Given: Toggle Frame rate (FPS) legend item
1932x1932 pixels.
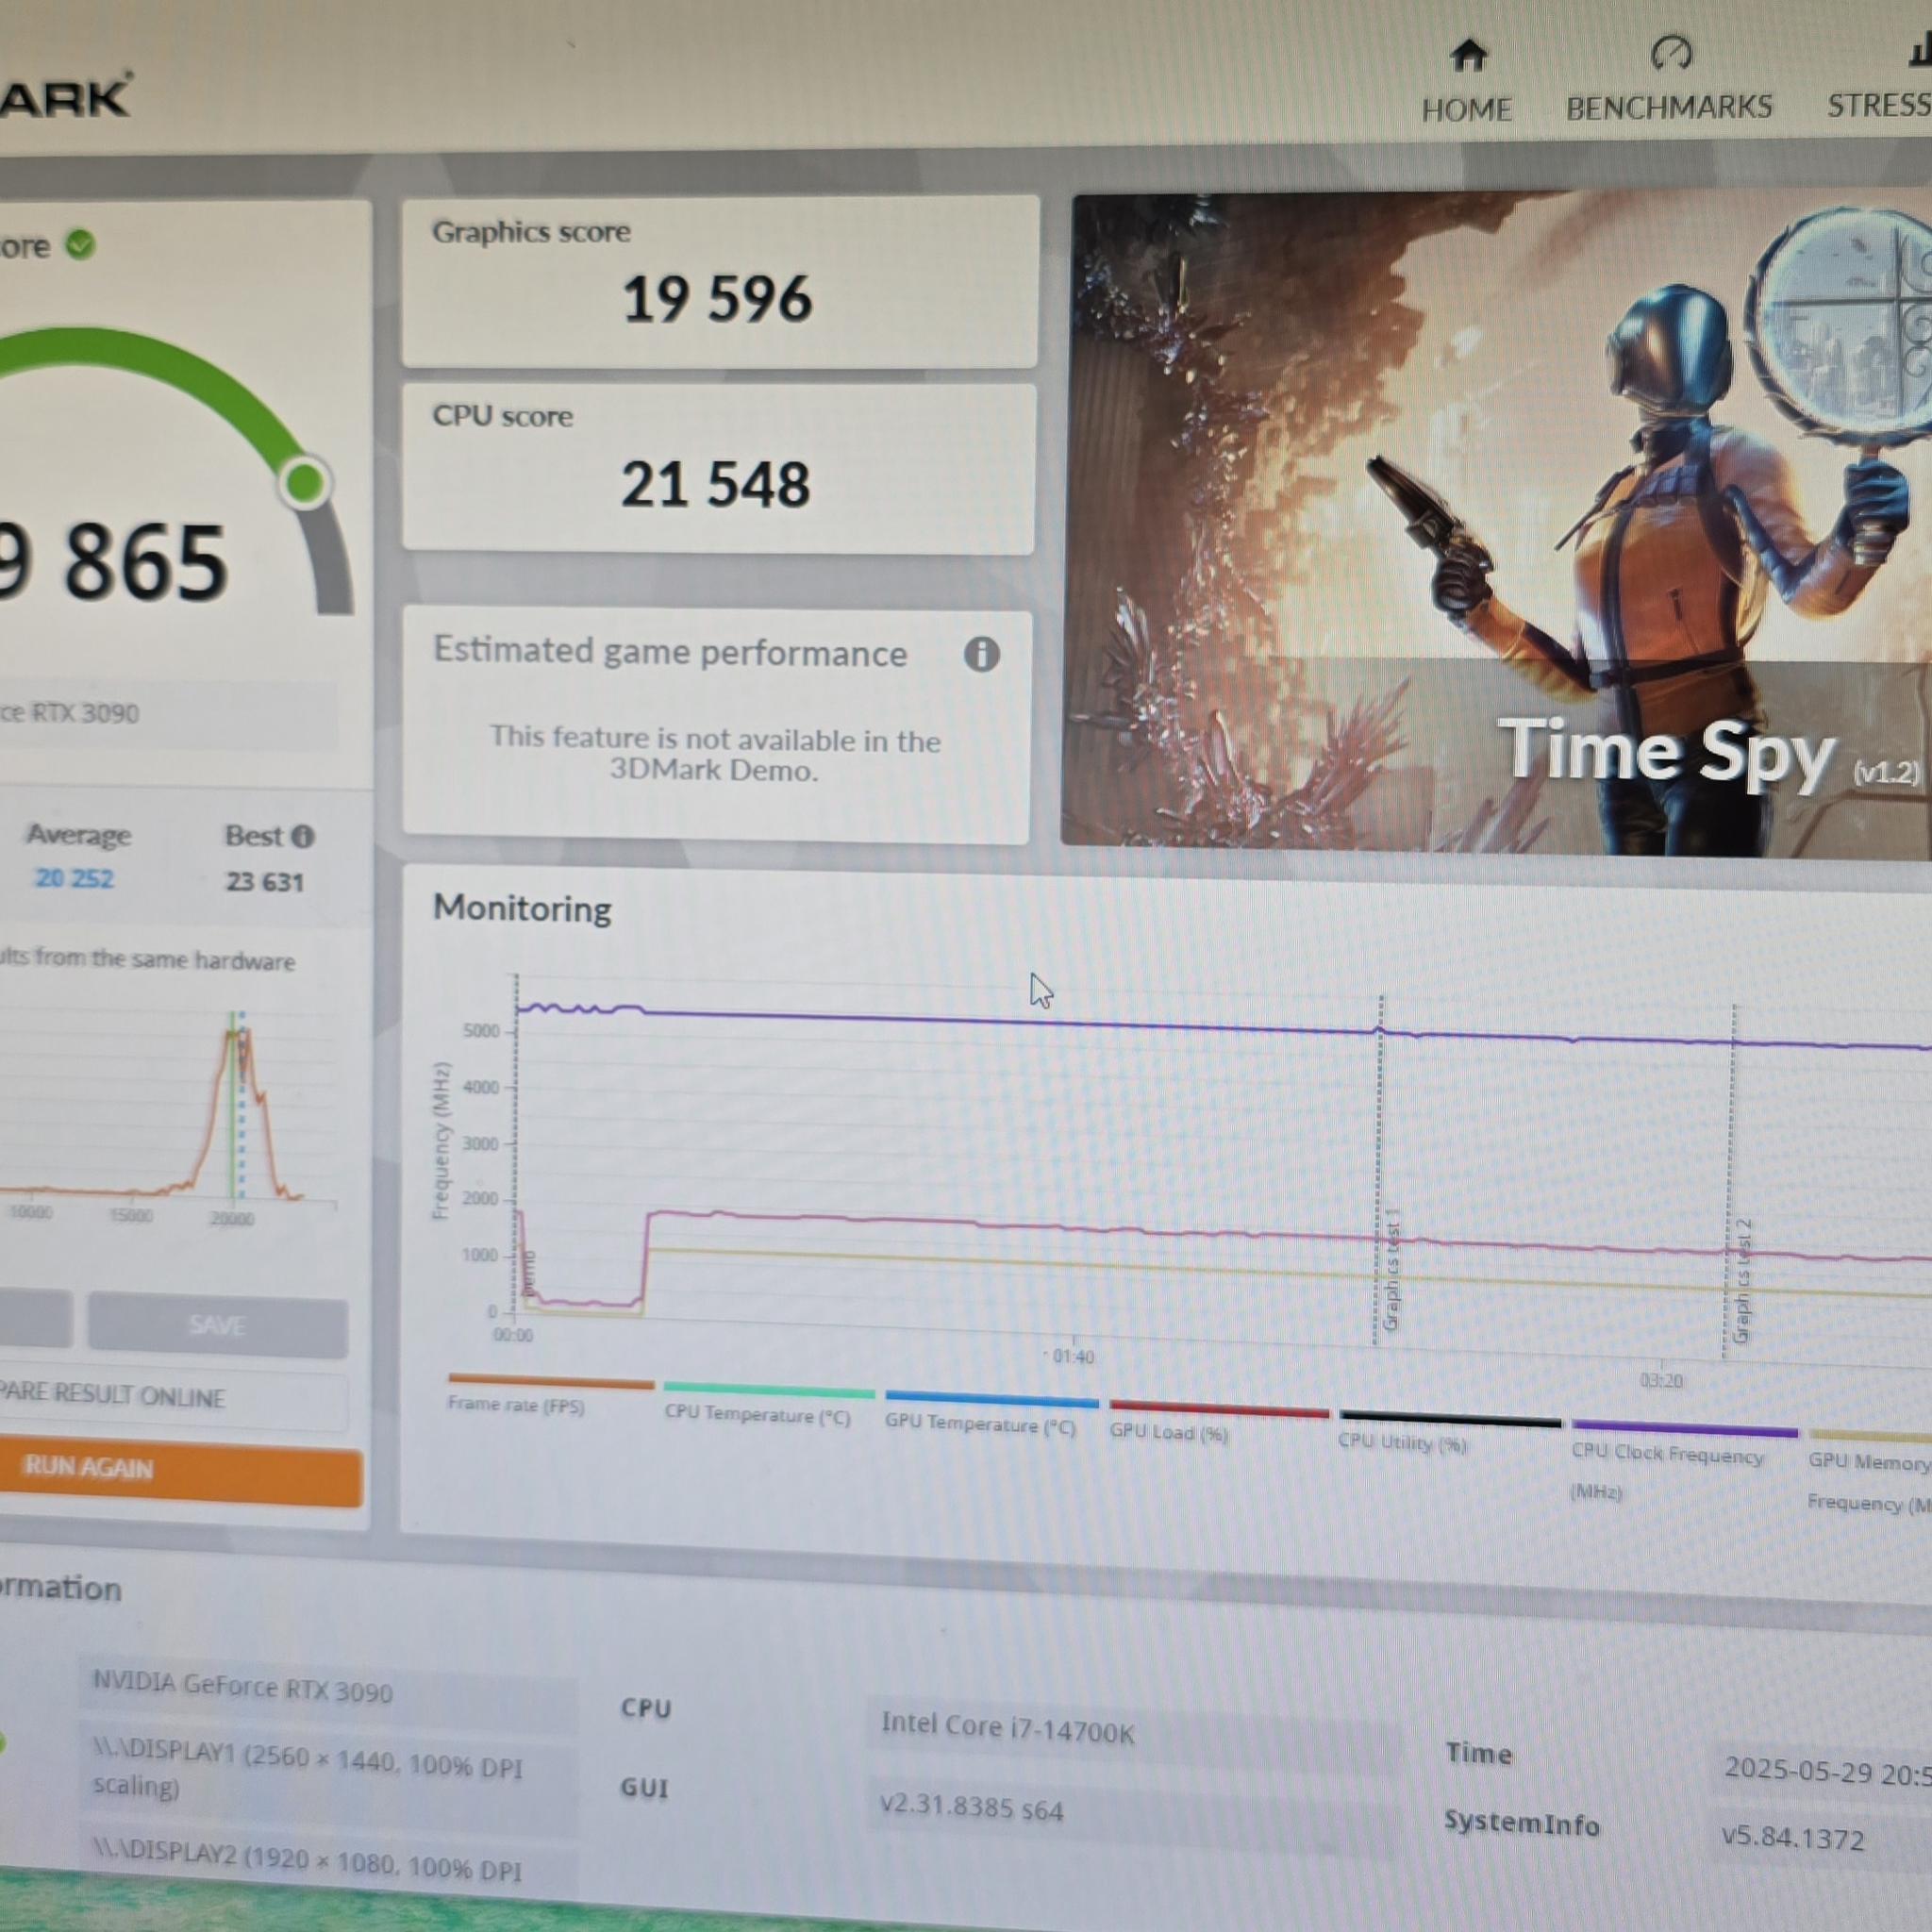Looking at the screenshot, I should pos(551,1395).
